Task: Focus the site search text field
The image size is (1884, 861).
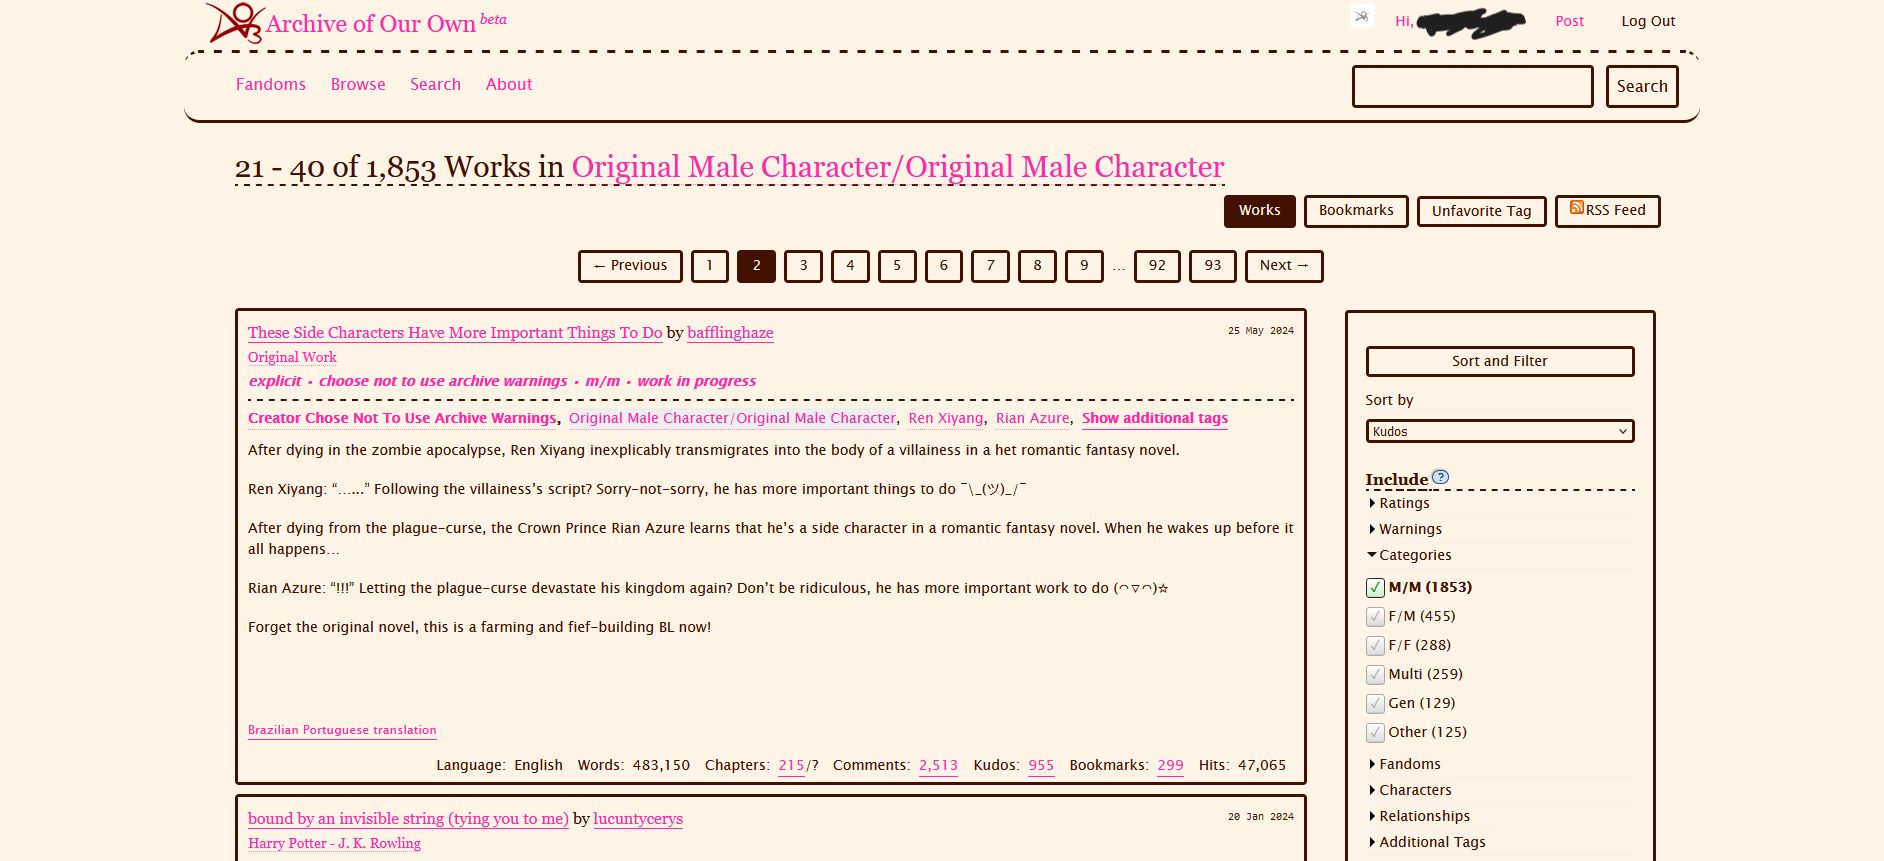Action: 1472,86
